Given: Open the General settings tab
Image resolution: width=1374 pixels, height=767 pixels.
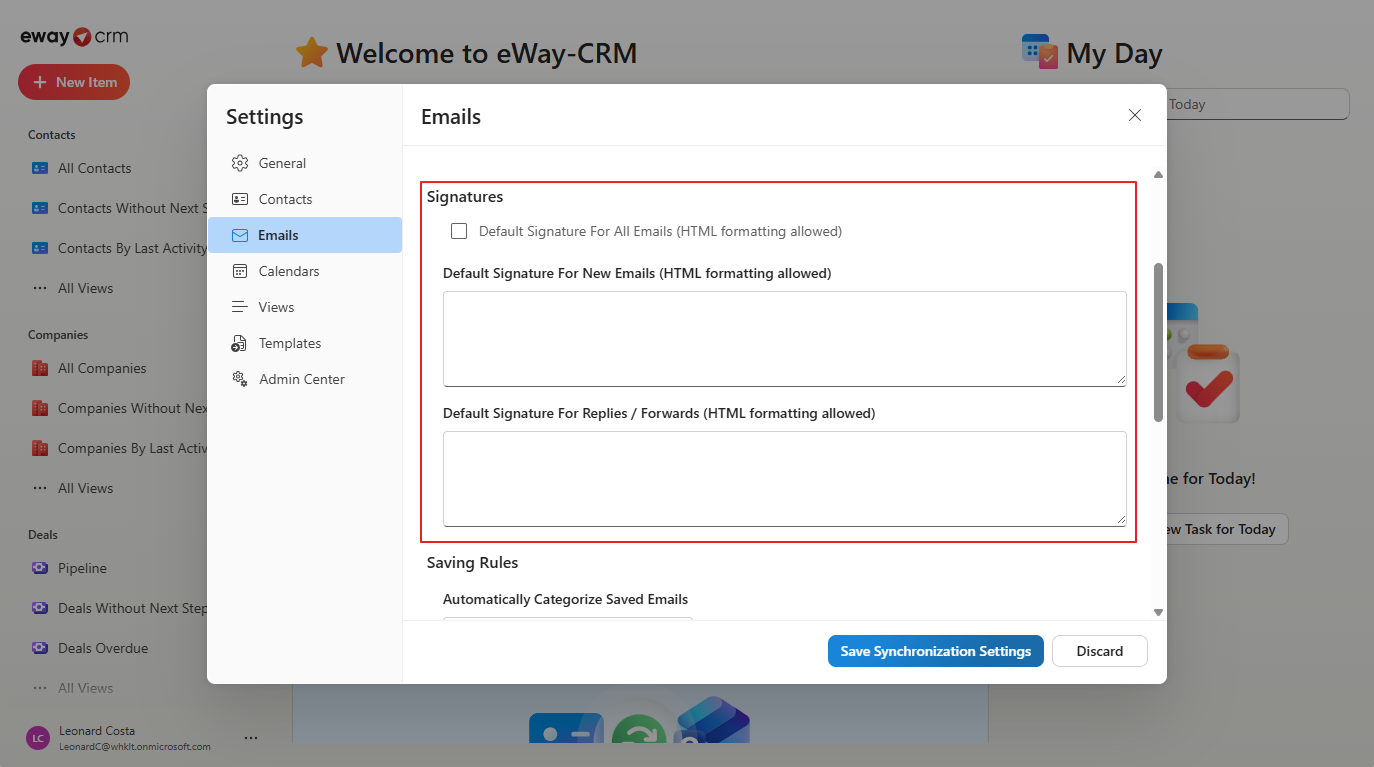Looking at the screenshot, I should click(305, 163).
